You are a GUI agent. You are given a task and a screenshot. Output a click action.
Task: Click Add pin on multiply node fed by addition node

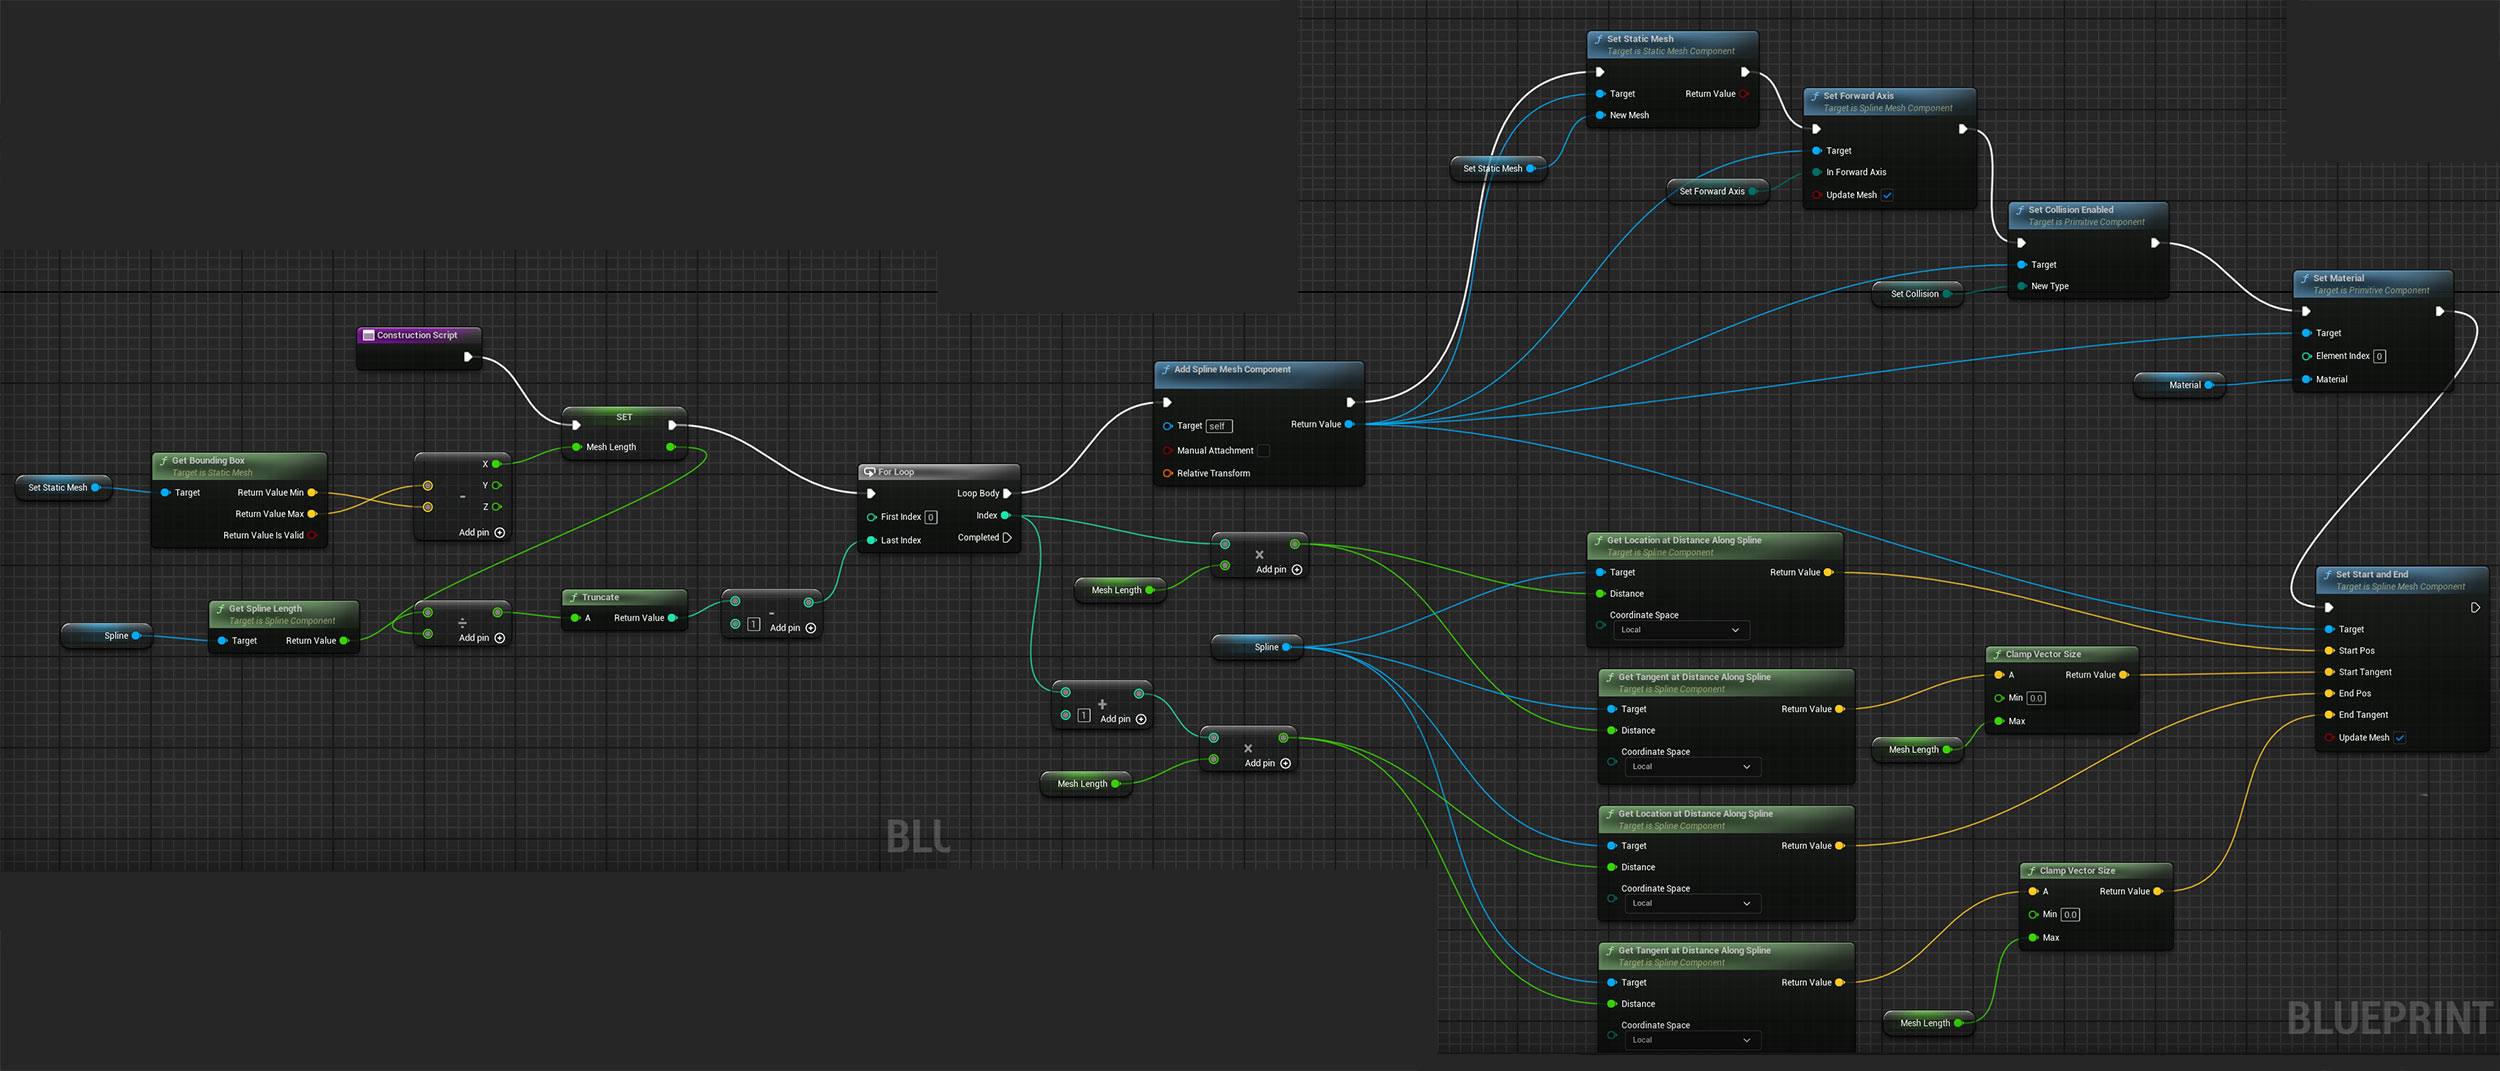pyautogui.click(x=1268, y=763)
